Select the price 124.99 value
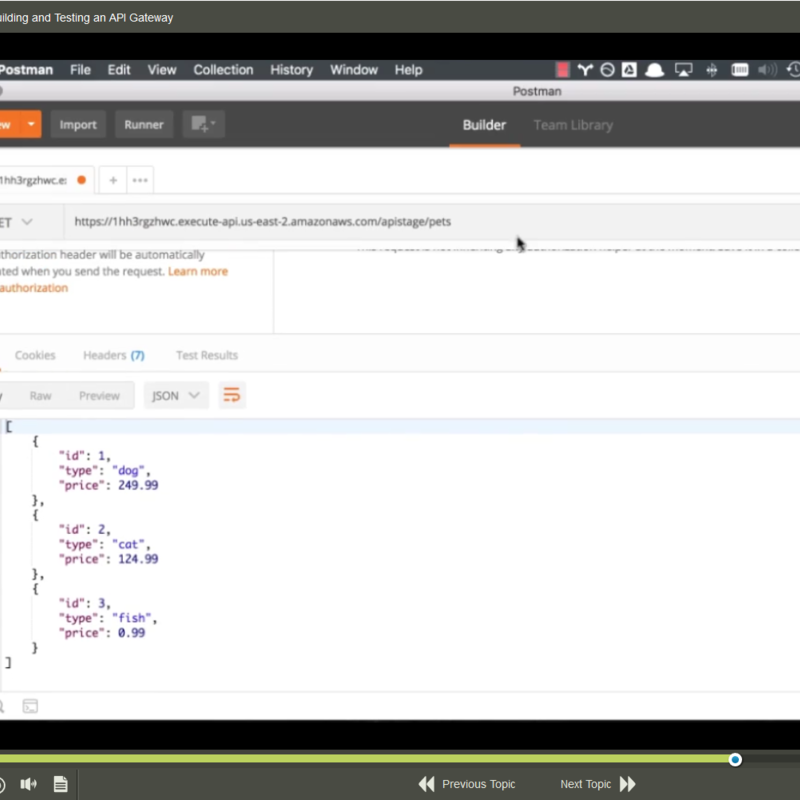This screenshot has width=800, height=800. click(138, 559)
